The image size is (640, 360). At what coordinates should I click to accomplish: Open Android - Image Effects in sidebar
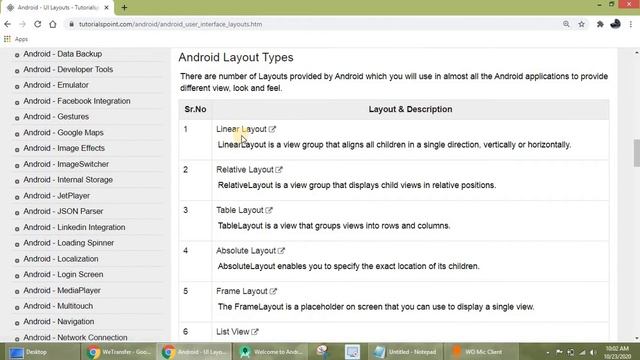(x=64, y=148)
